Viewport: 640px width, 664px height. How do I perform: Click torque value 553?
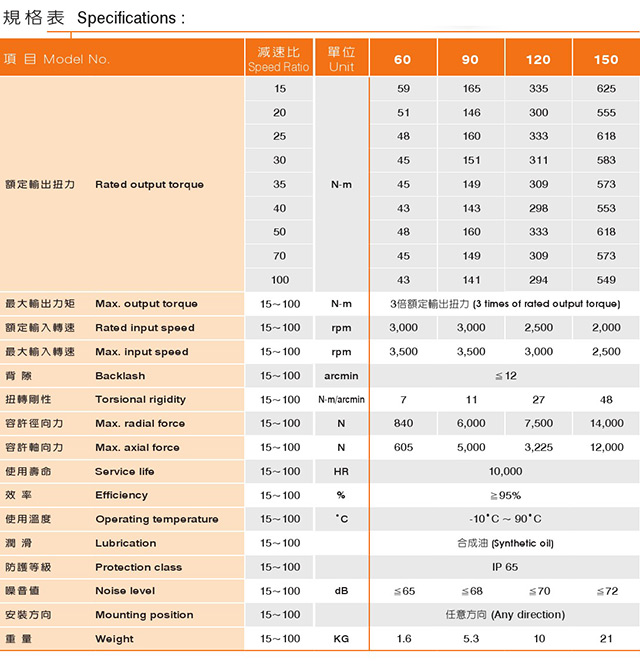(x=606, y=208)
